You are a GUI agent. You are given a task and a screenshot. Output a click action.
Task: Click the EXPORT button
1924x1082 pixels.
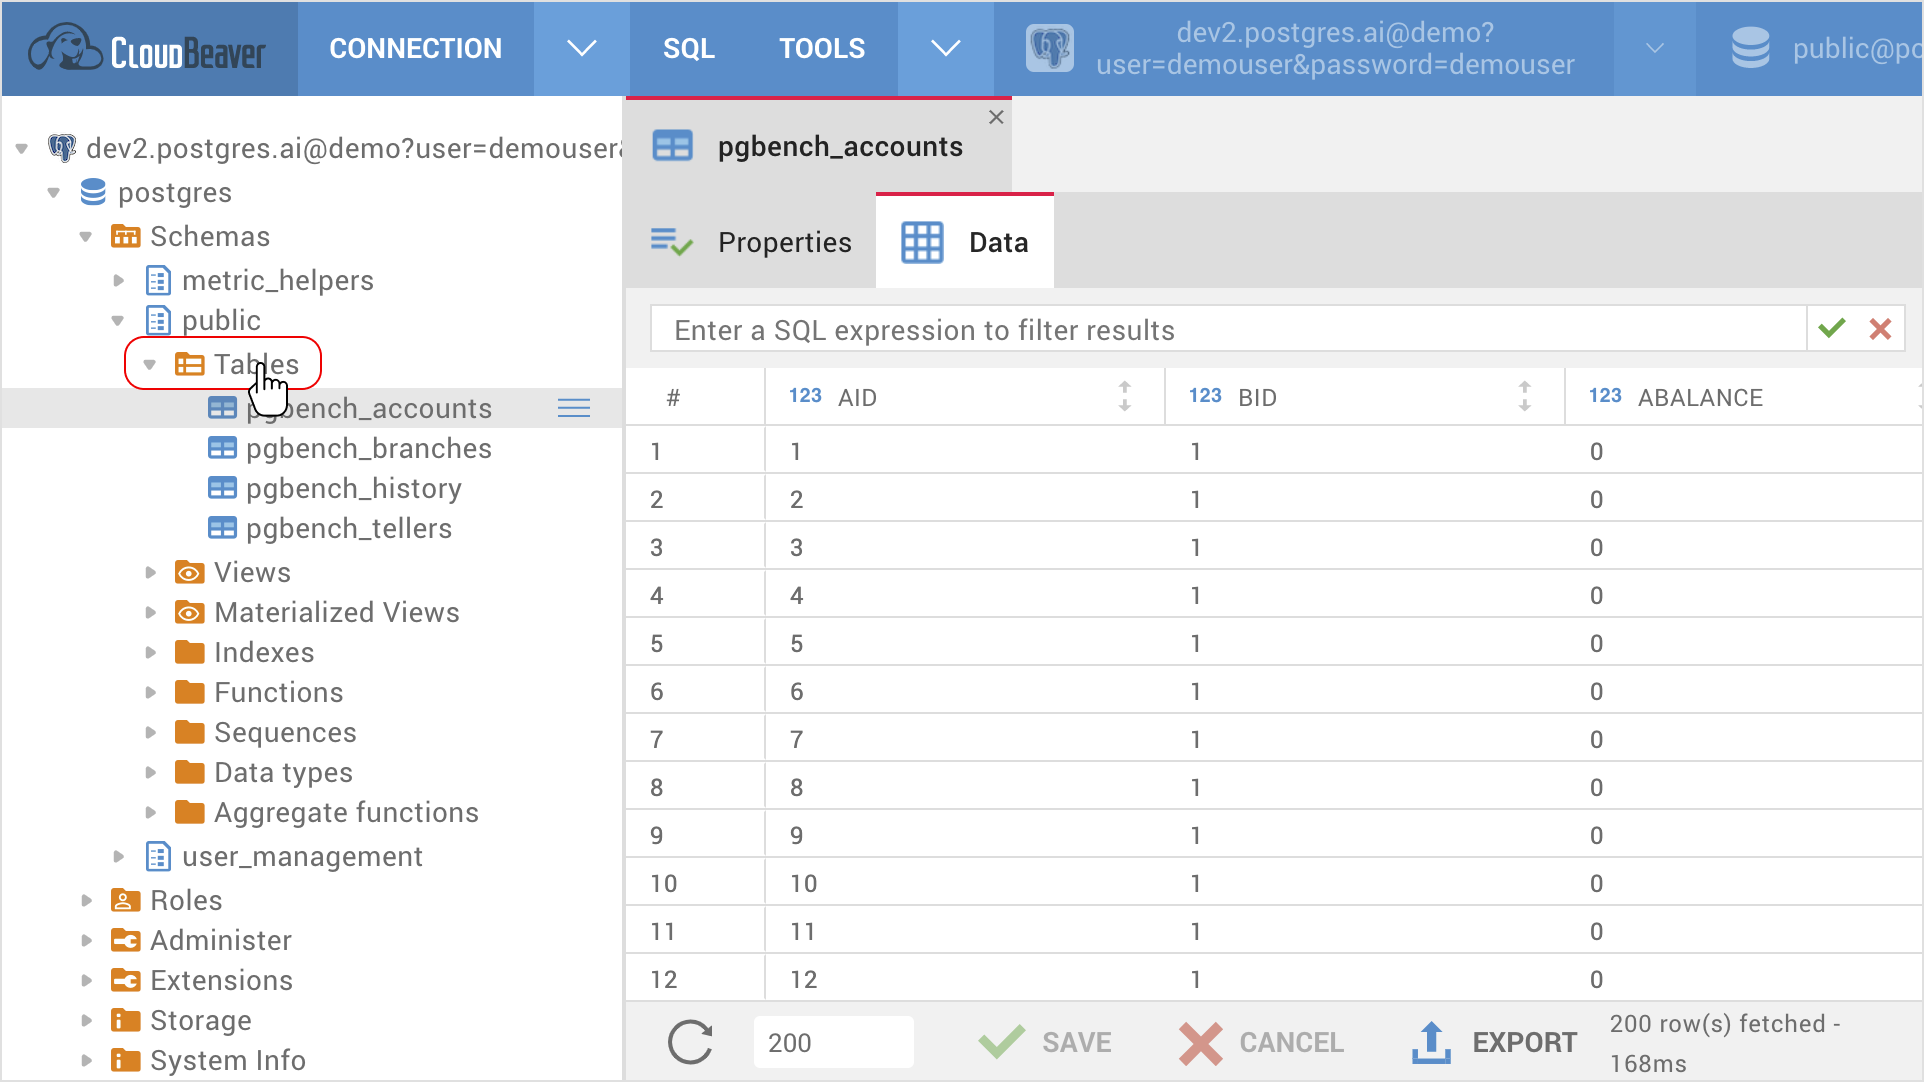click(1494, 1042)
